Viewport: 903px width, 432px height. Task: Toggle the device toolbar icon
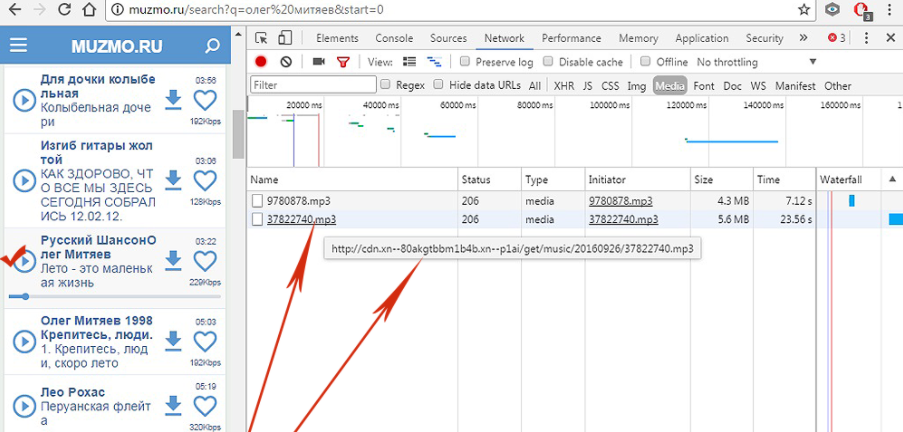(x=284, y=38)
